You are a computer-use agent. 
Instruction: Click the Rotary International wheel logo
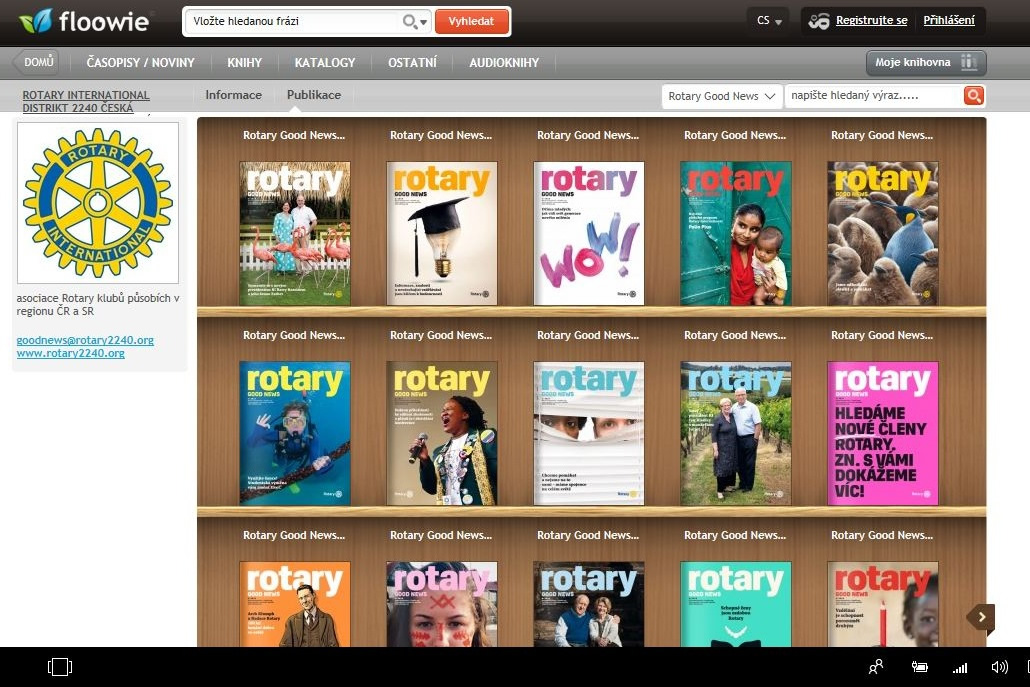point(98,203)
